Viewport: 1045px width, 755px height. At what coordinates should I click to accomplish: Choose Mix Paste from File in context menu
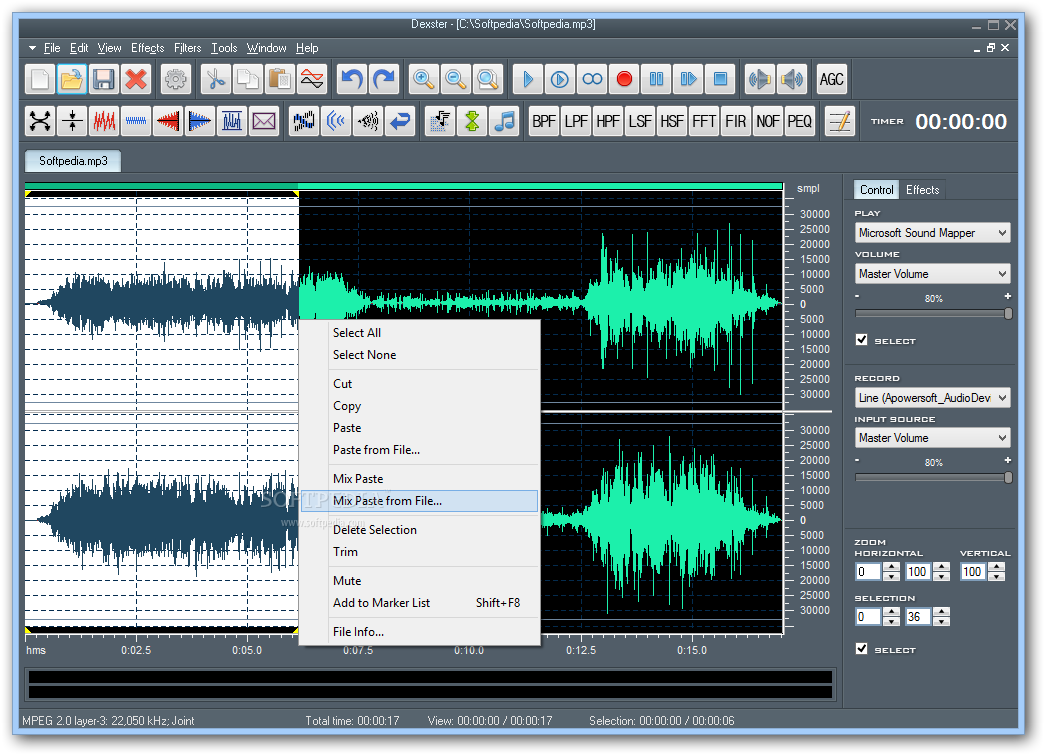(x=420, y=500)
